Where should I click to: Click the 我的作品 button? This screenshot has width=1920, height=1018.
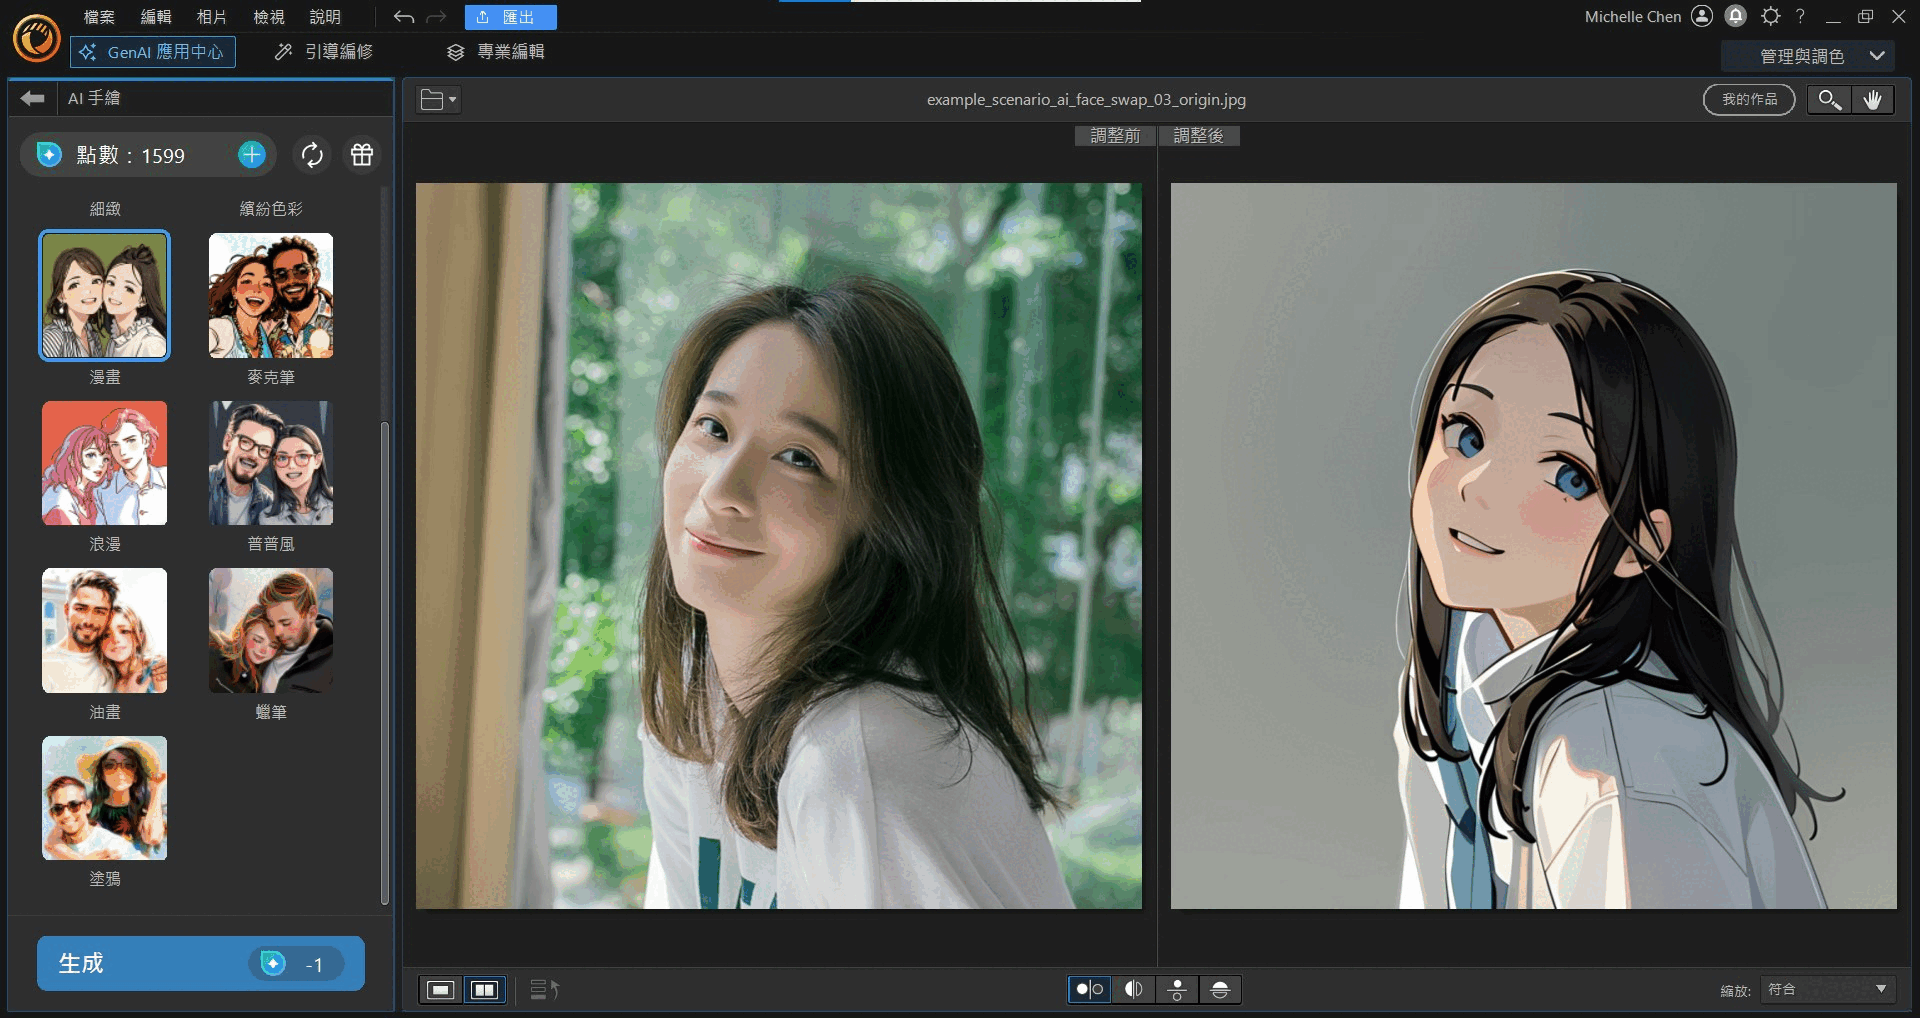[1749, 99]
